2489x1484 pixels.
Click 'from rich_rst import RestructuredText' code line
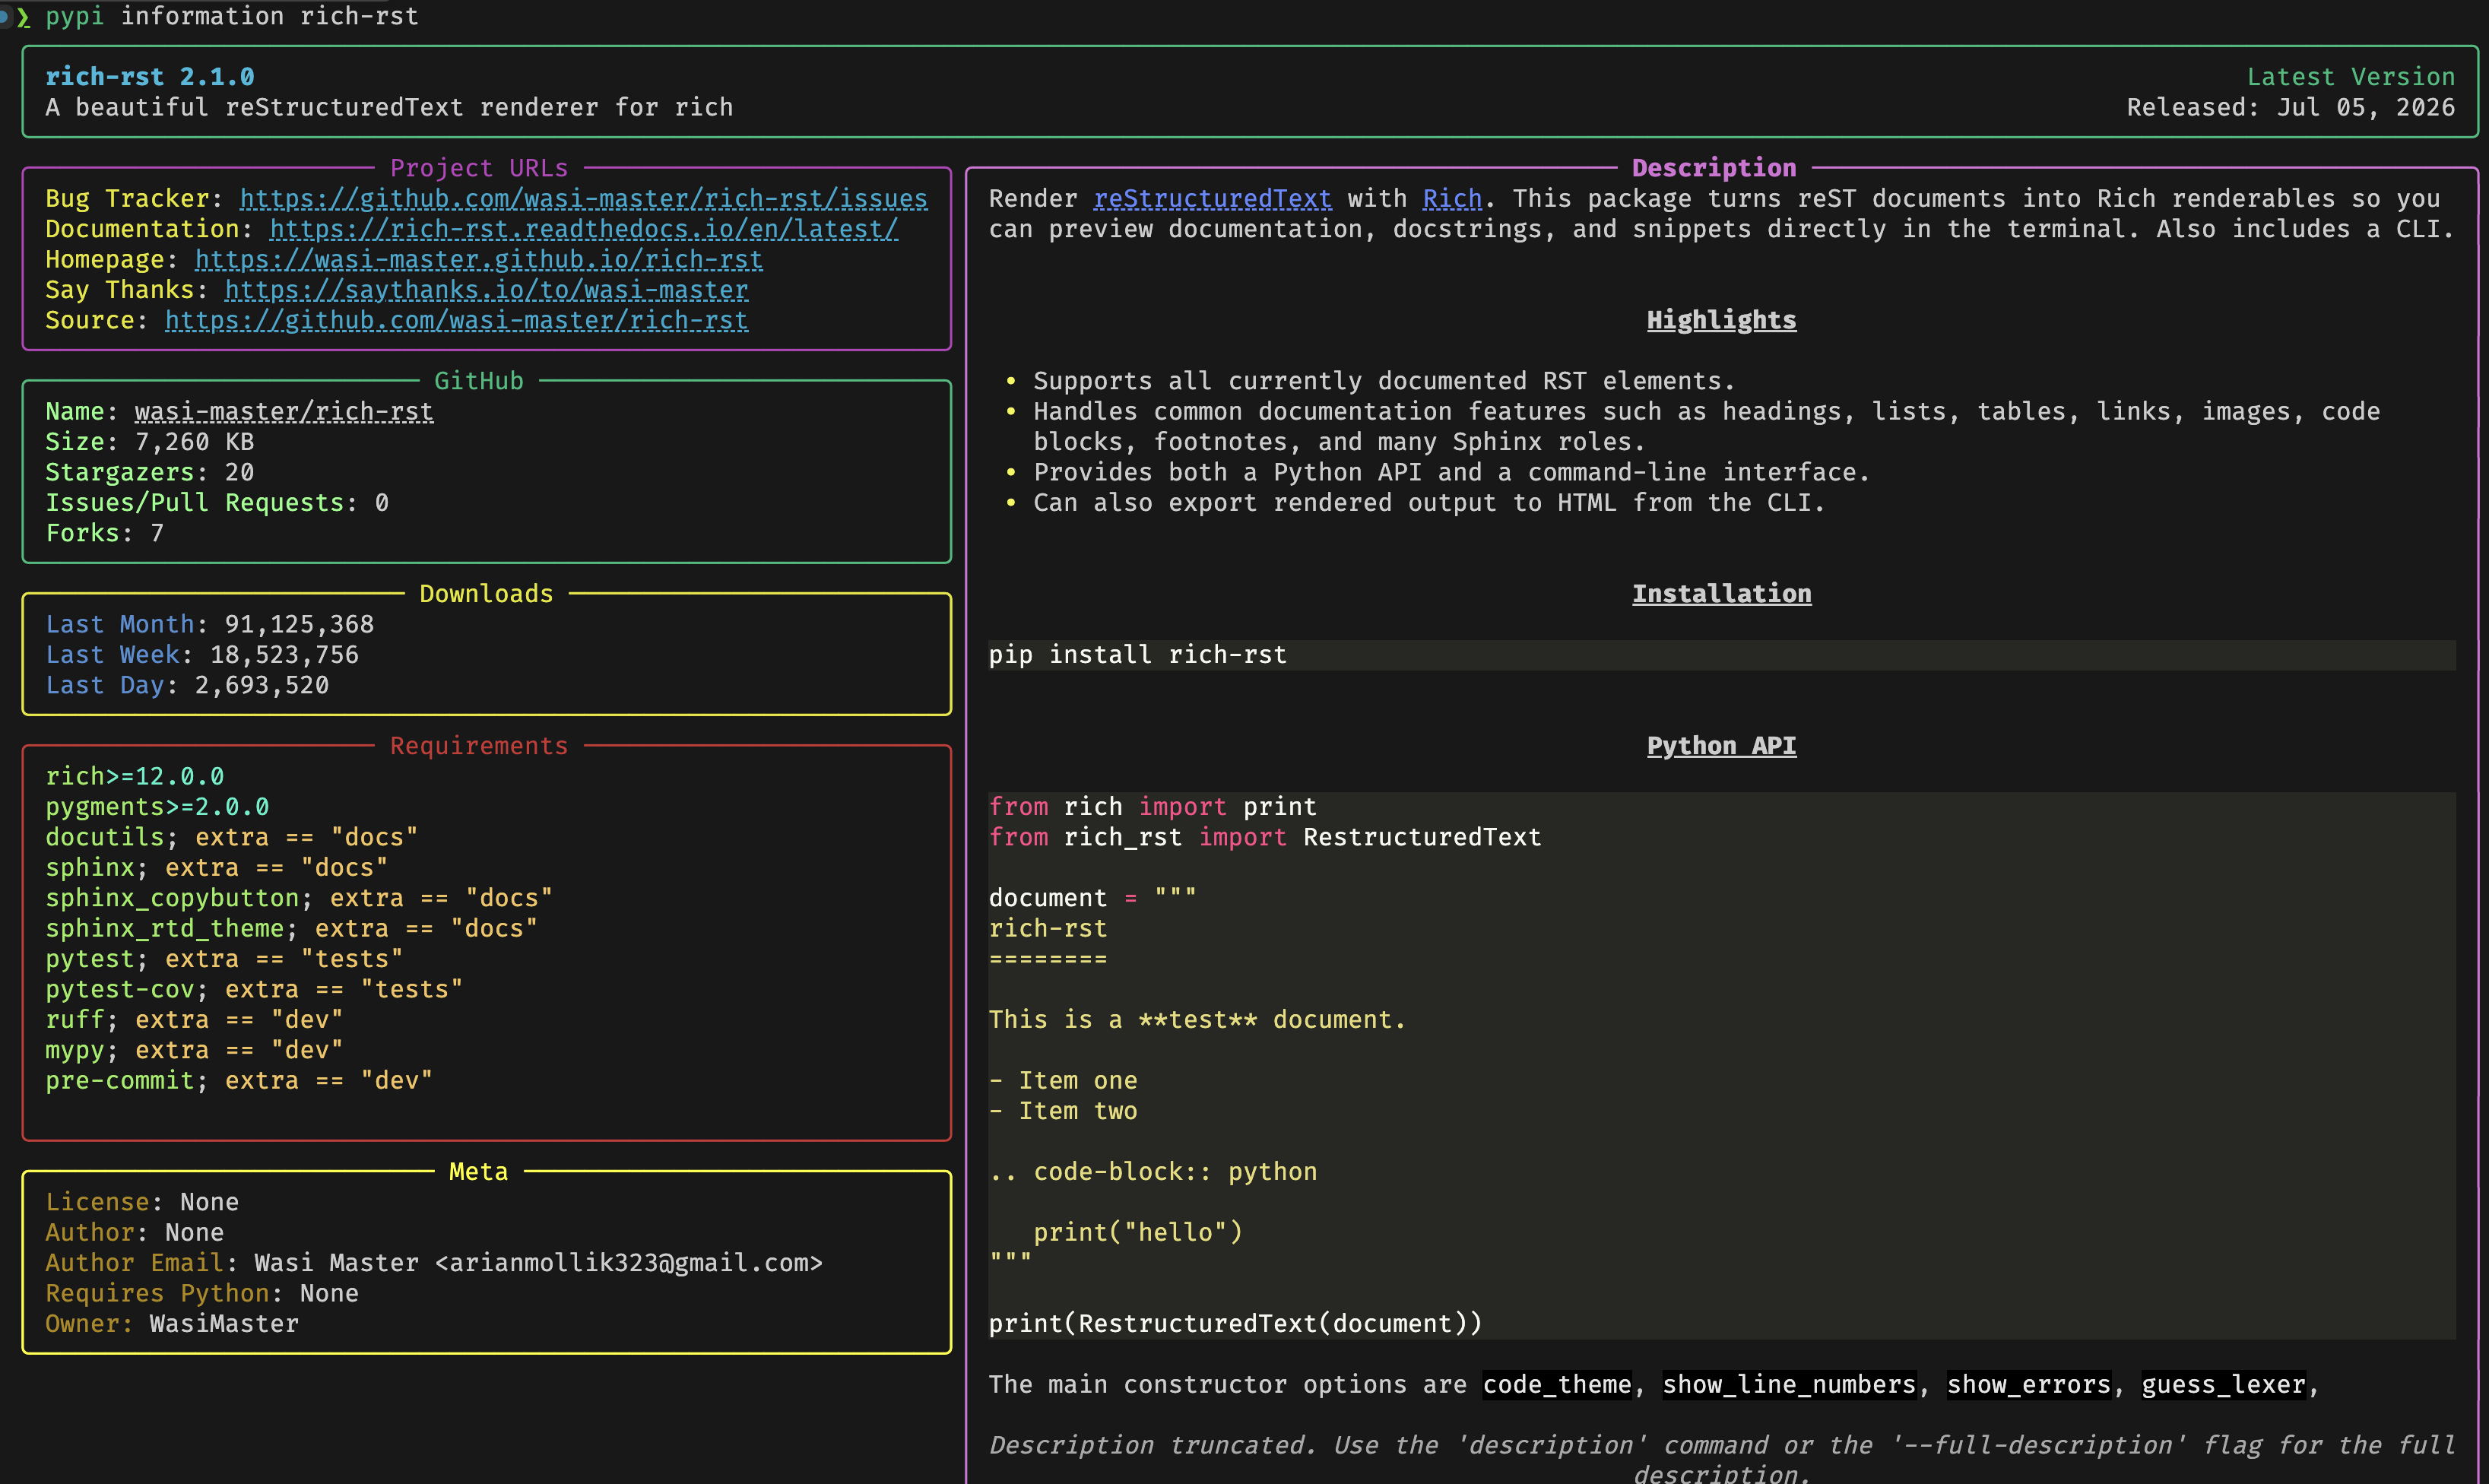1265,837
